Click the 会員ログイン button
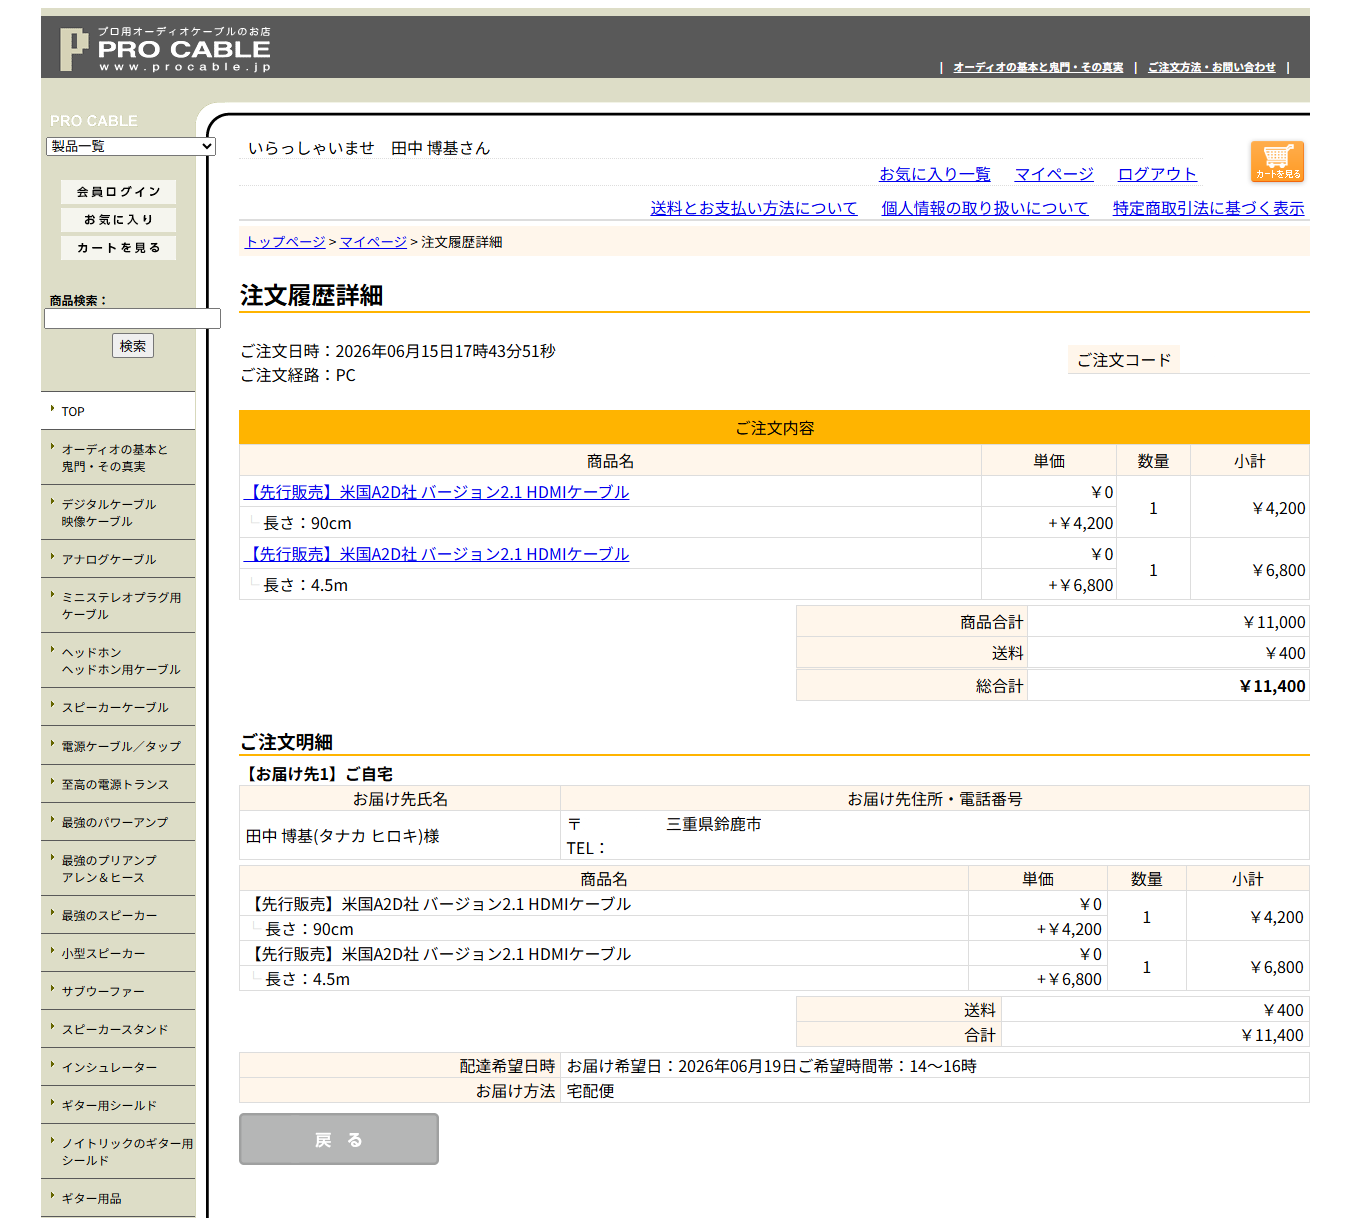1350x1218 pixels. coord(118,192)
